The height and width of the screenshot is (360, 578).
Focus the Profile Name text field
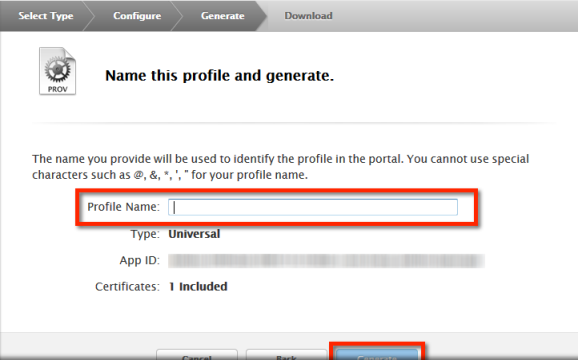point(313,207)
